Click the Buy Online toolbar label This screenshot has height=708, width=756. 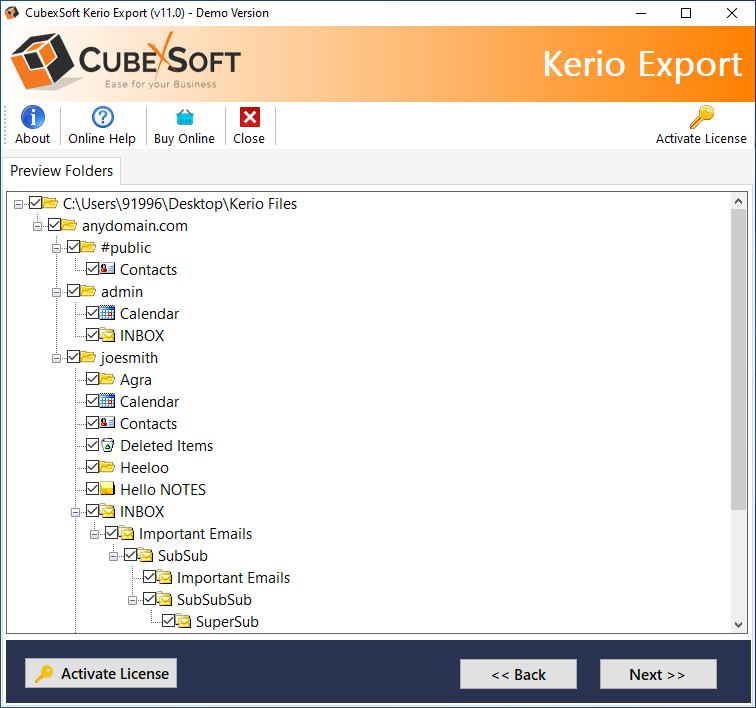(184, 139)
